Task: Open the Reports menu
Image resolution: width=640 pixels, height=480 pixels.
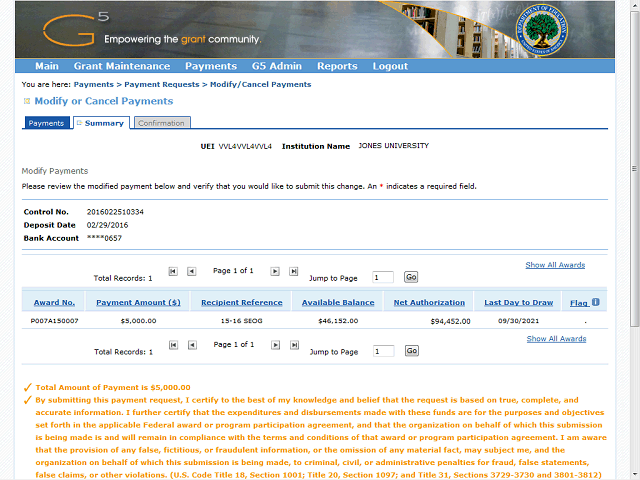Action: pos(337,66)
